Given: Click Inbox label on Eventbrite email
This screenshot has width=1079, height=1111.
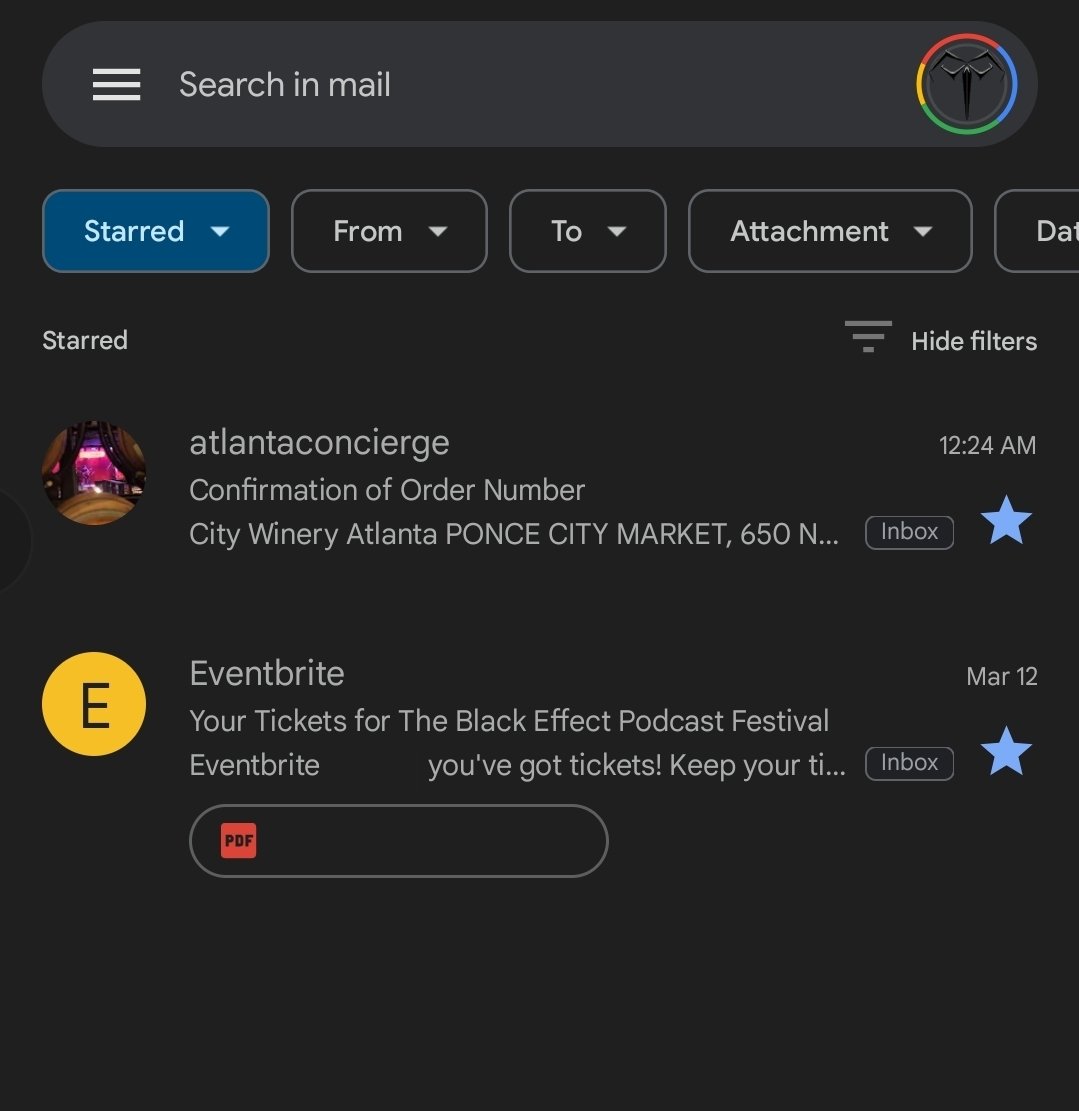Looking at the screenshot, I should 909,763.
